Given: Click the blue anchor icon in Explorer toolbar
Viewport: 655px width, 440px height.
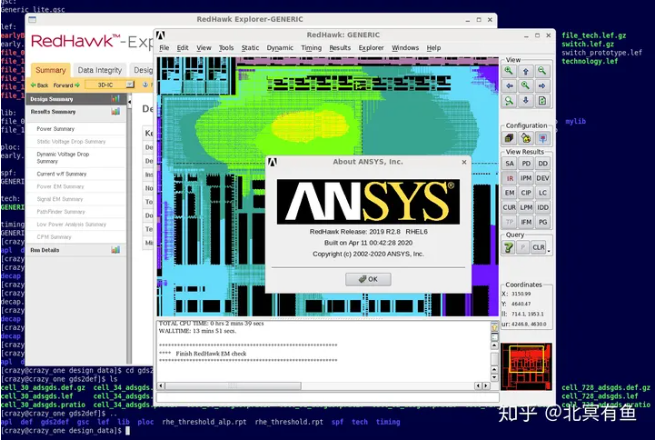Looking at the screenshot, I should 145,85.
